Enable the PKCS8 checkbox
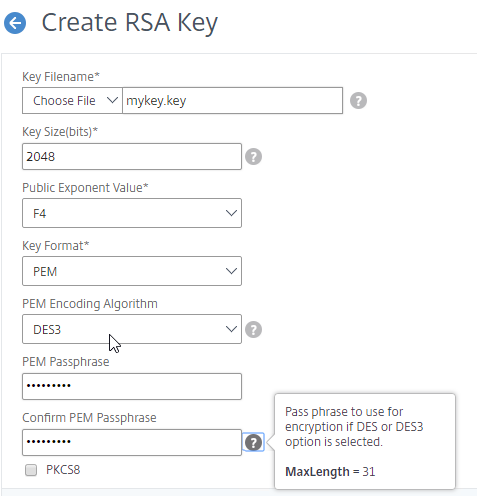This screenshot has height=496, width=477. click(x=31, y=470)
